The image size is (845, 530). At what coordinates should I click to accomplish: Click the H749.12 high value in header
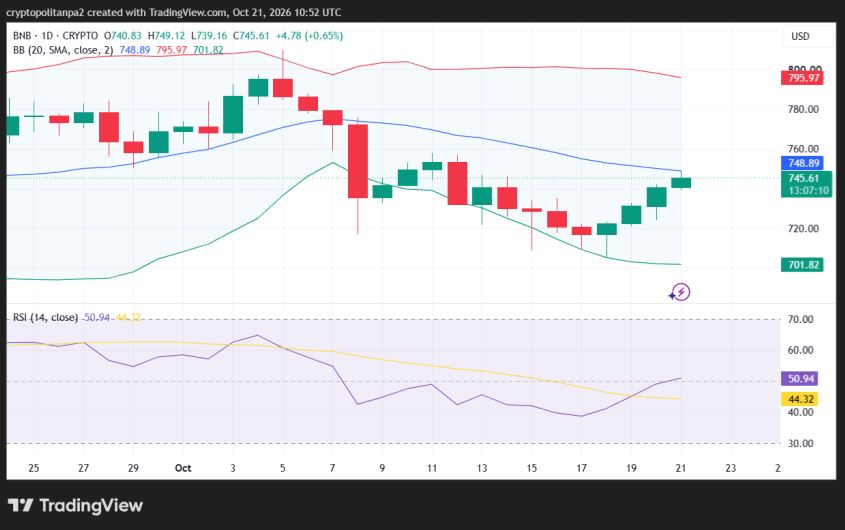coord(166,36)
